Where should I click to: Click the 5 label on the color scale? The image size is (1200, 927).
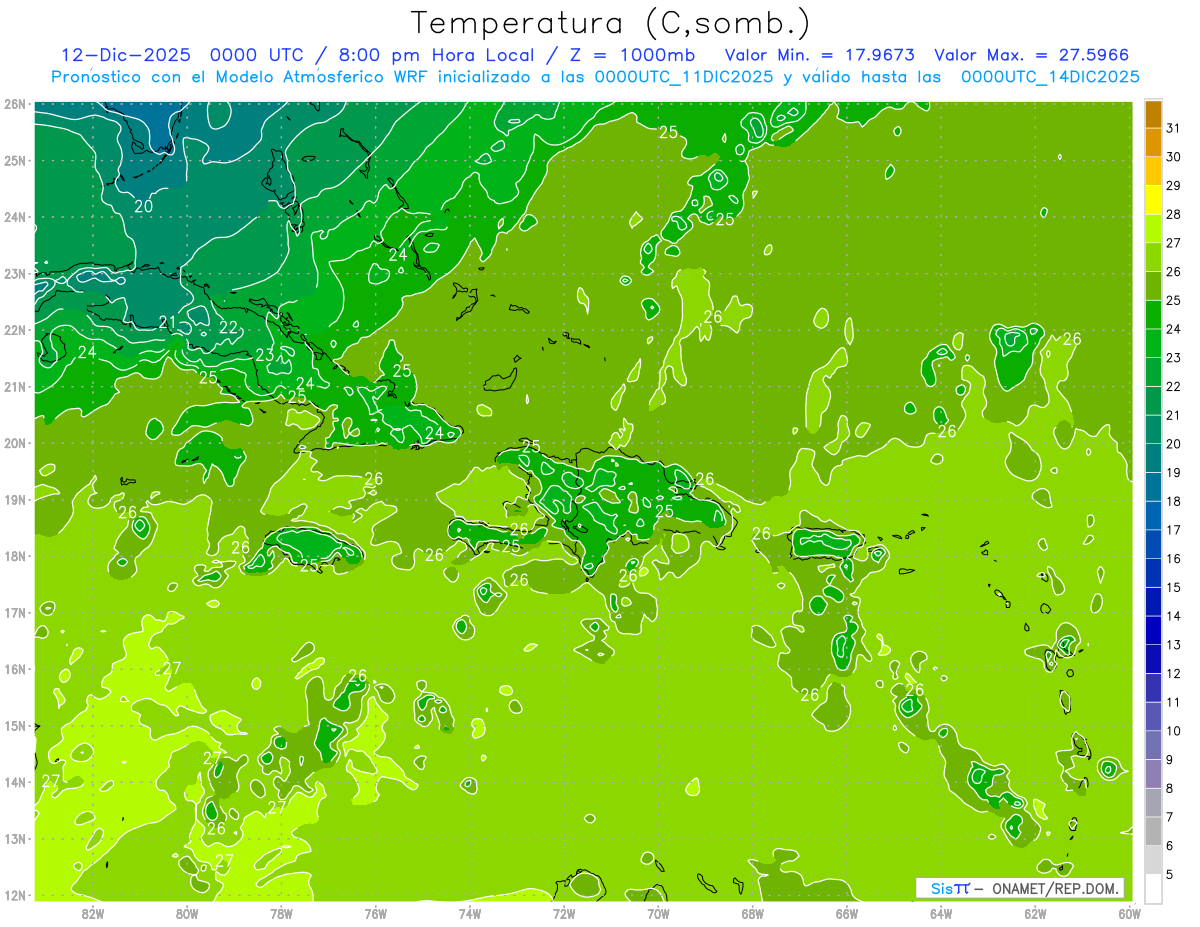[1170, 875]
